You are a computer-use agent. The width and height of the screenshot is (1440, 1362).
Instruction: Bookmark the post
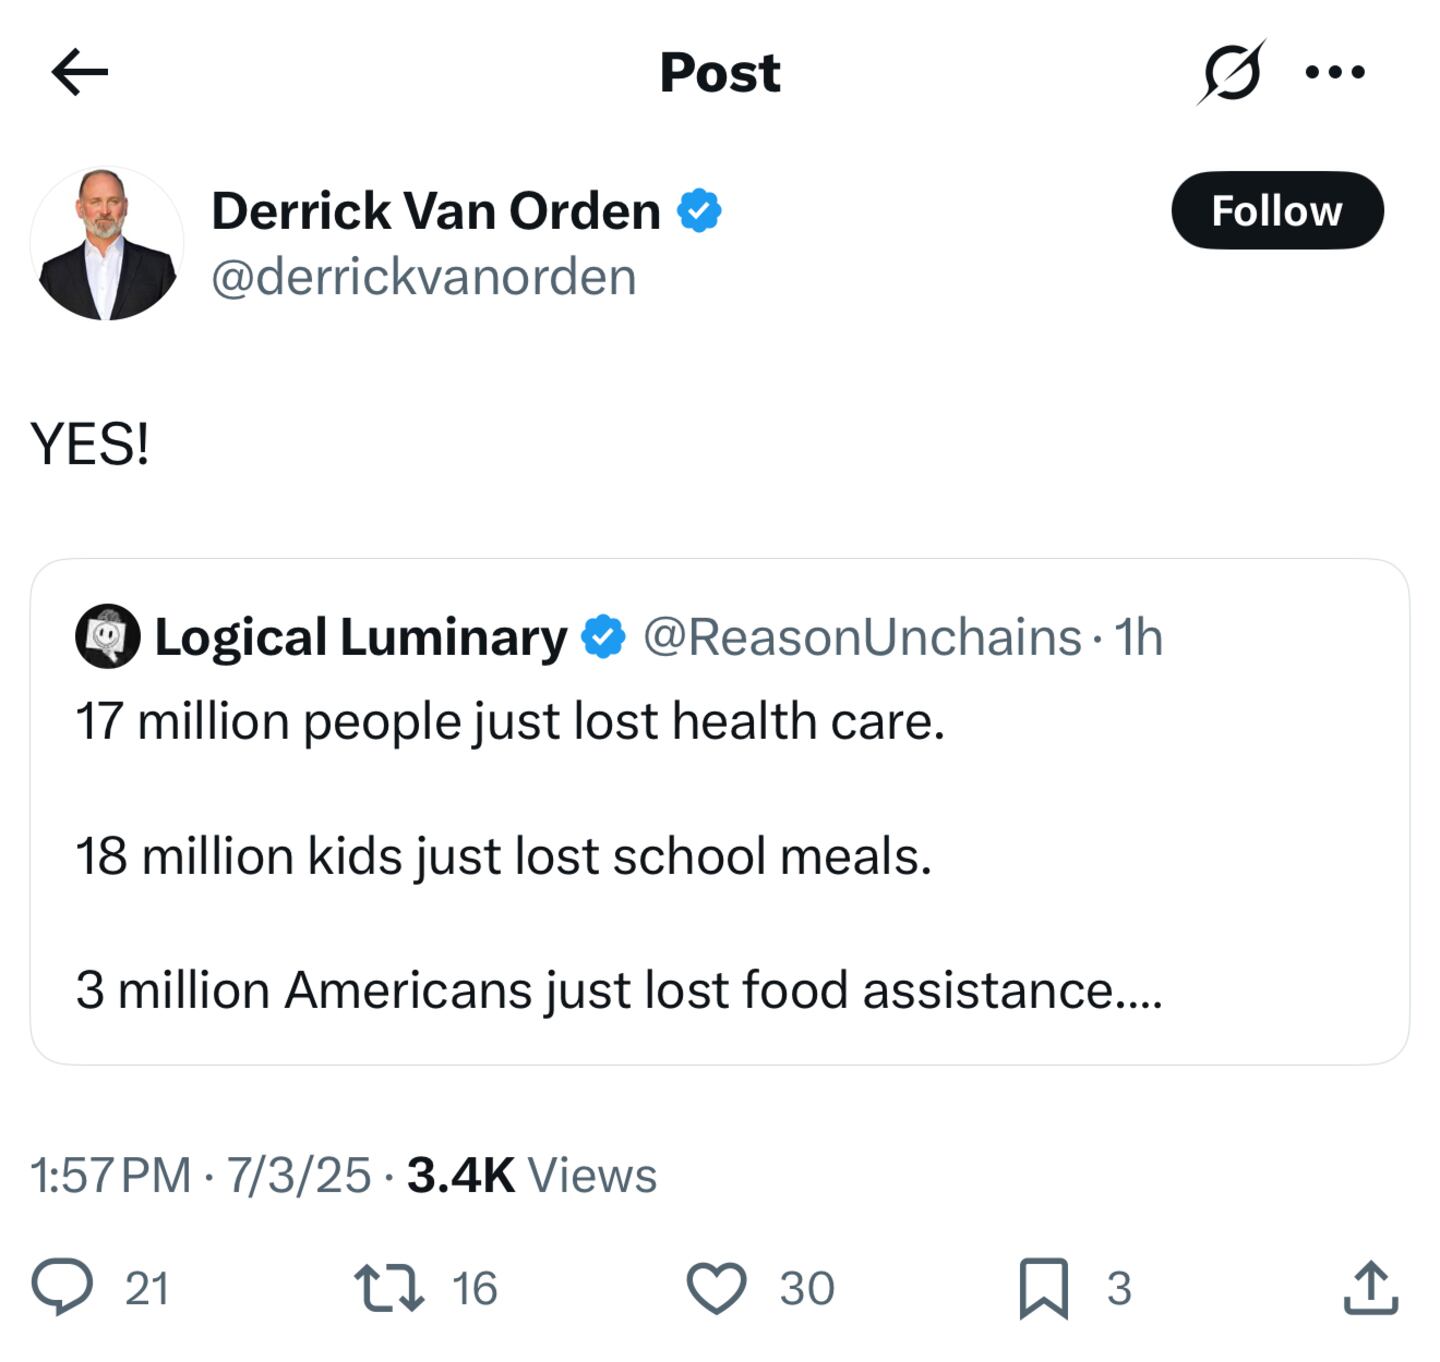click(x=1043, y=1288)
